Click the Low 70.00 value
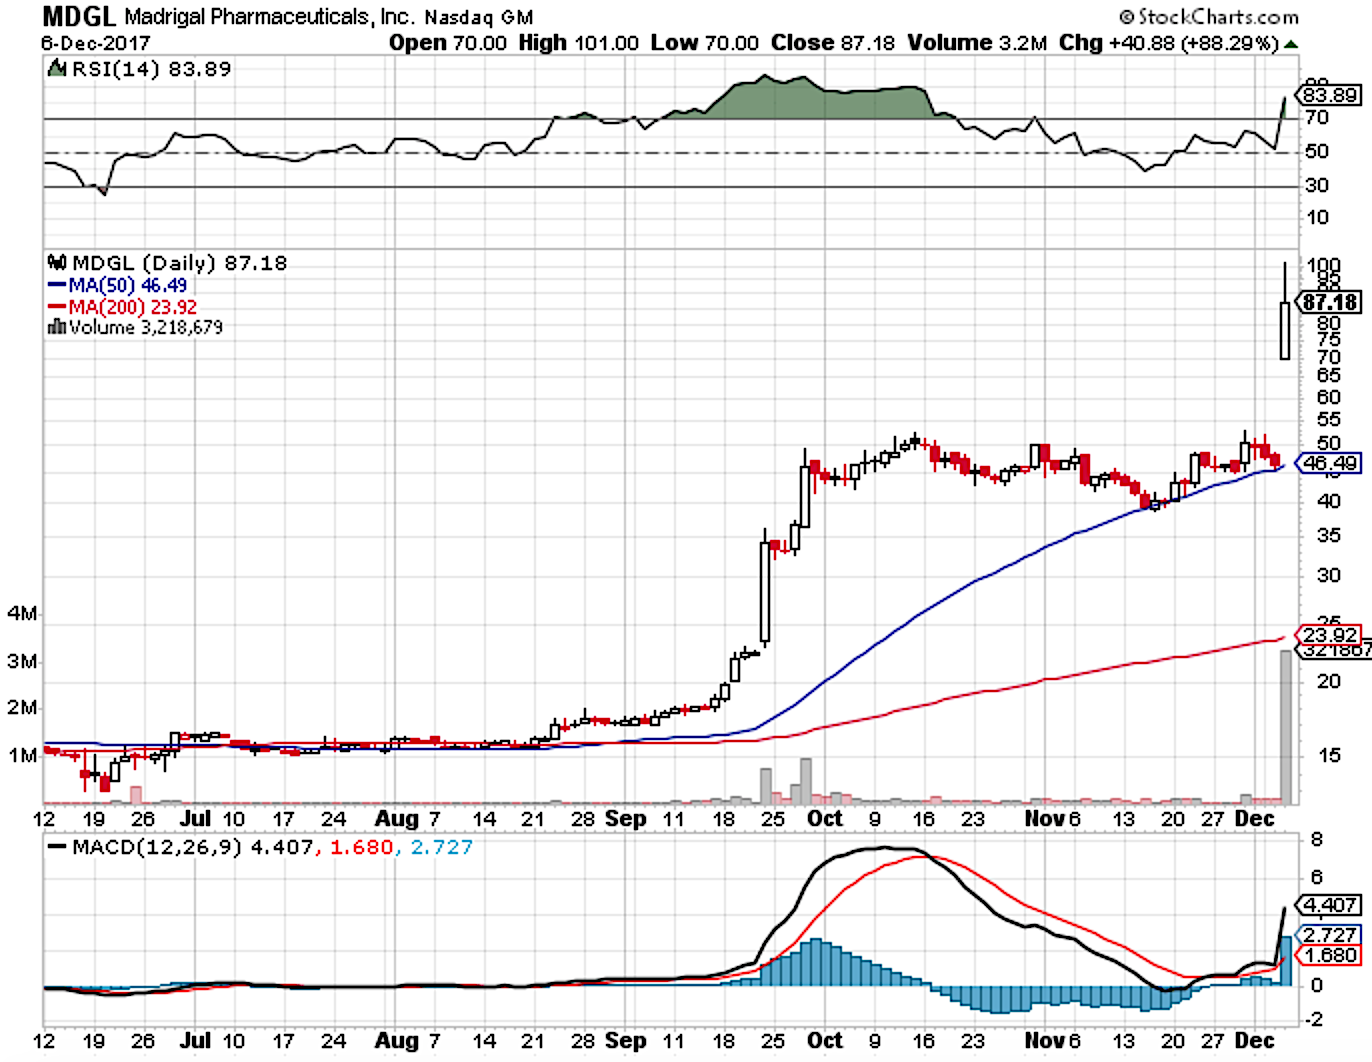Viewport: 1372px width, 1062px height. (705, 43)
